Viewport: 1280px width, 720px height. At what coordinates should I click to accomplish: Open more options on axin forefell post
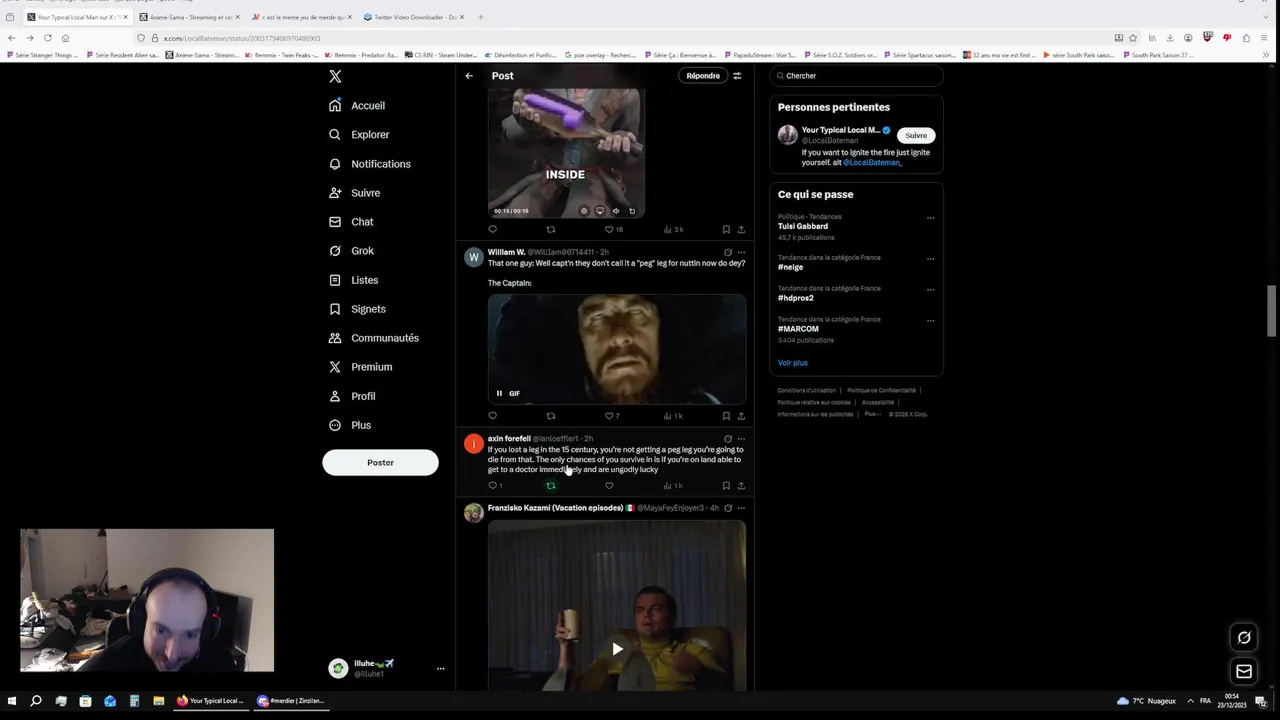[741, 439]
